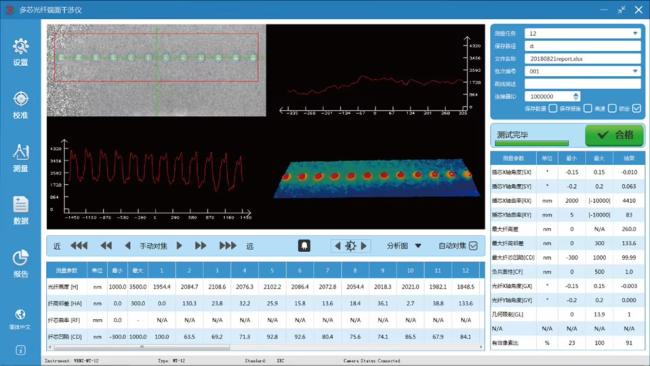Click the green test progress bar

[531, 143]
